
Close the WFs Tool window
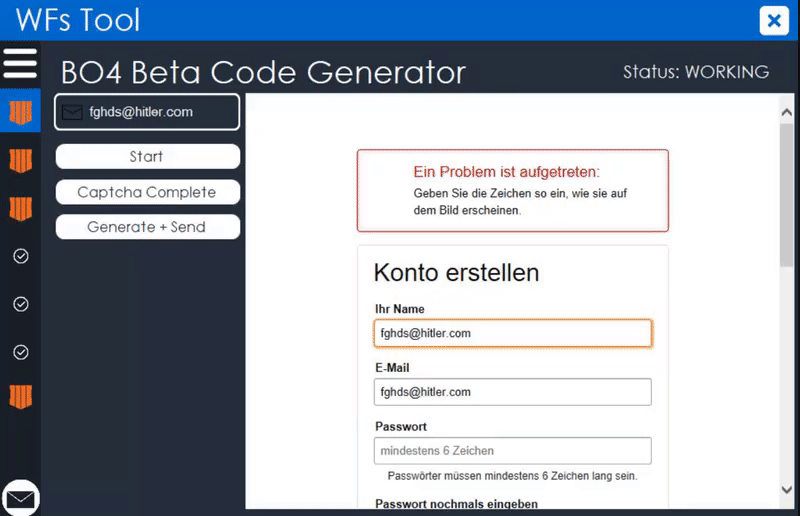(774, 20)
